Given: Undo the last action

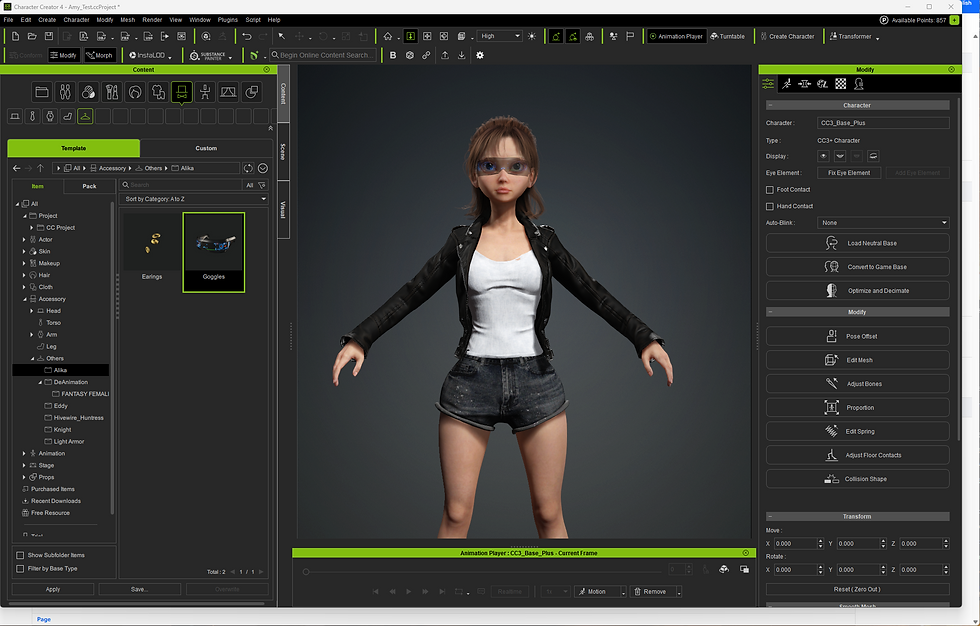Looking at the screenshot, I should [x=247, y=36].
